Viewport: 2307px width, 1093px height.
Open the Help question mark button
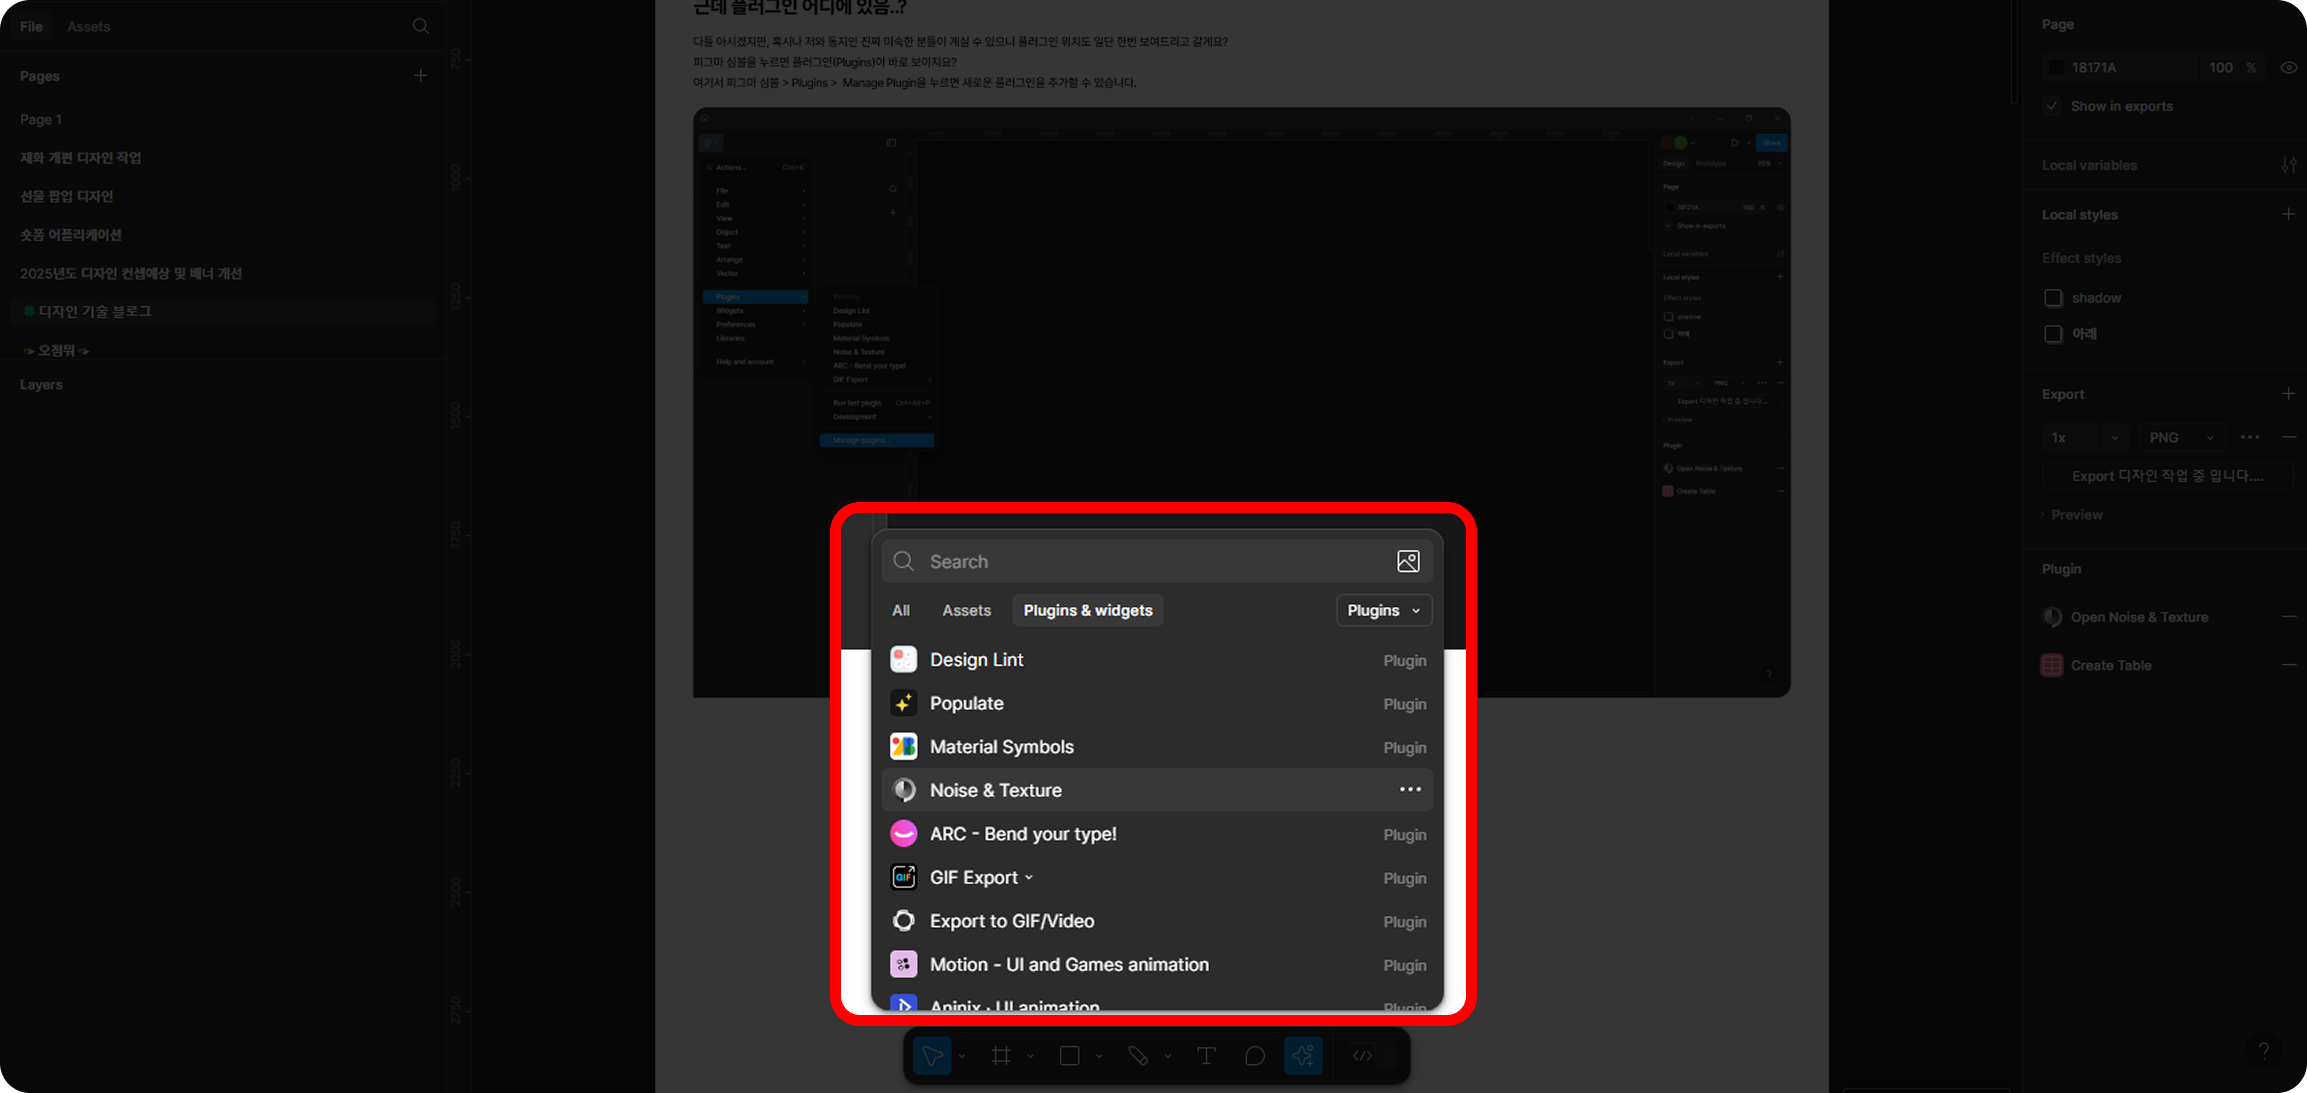pyautogui.click(x=2264, y=1050)
